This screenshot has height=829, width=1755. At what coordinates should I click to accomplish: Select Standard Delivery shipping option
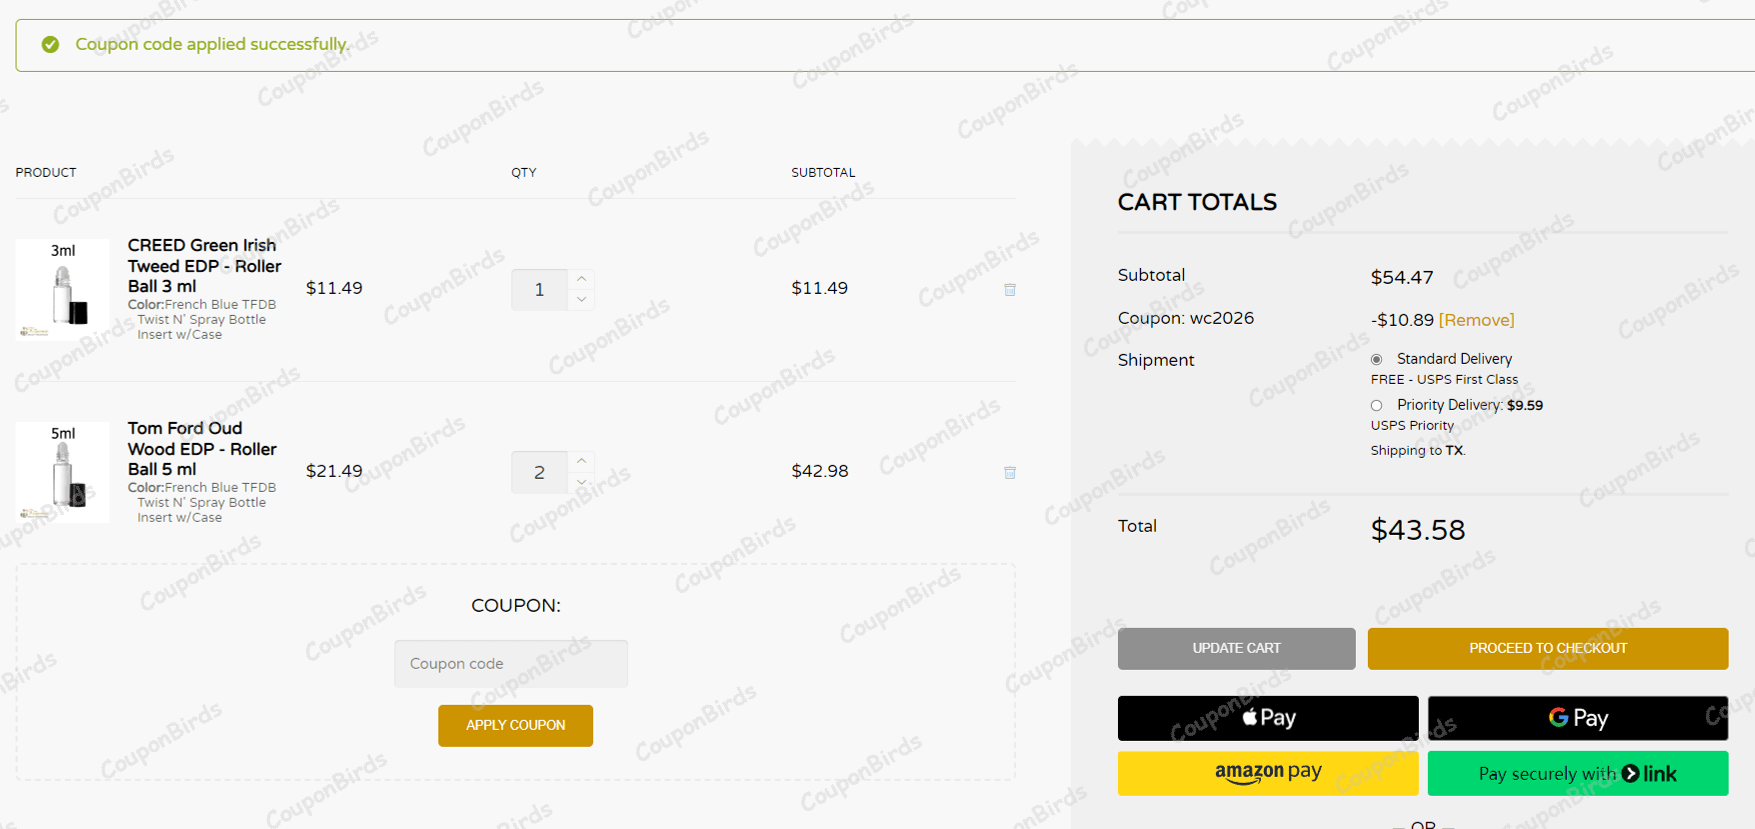pos(1377,360)
